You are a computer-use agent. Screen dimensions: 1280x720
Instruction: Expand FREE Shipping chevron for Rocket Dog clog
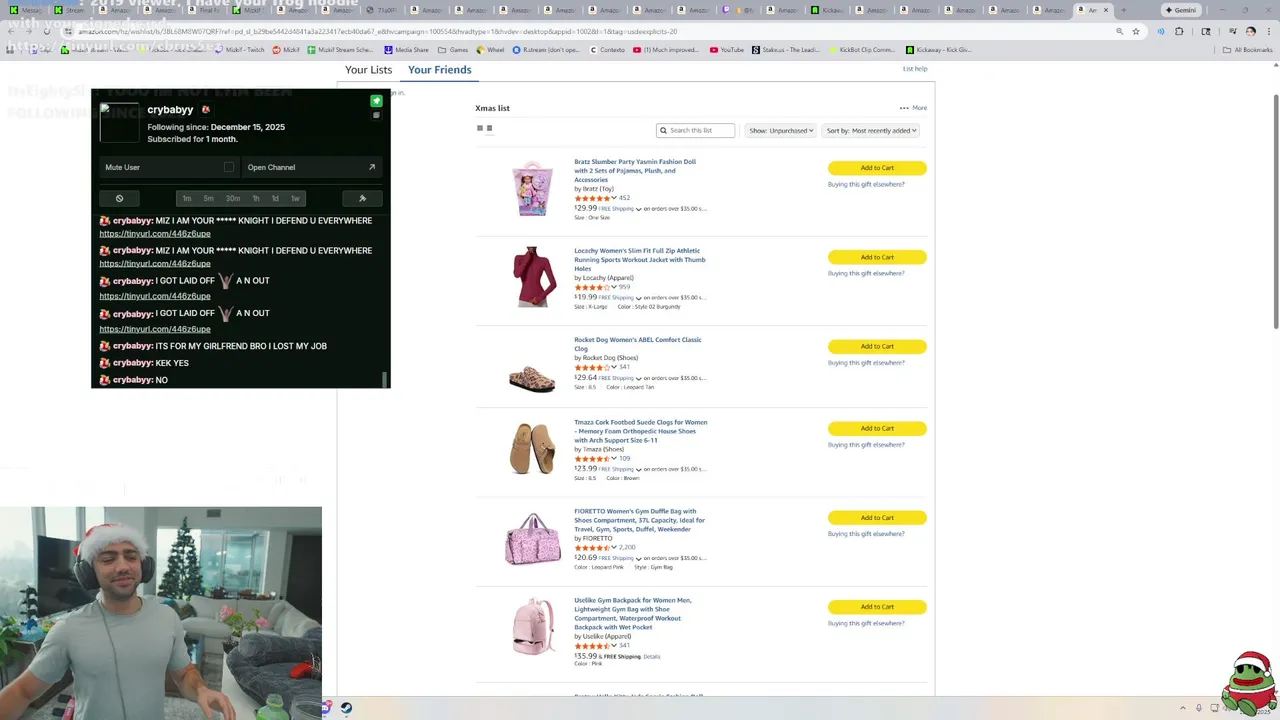tap(638, 378)
